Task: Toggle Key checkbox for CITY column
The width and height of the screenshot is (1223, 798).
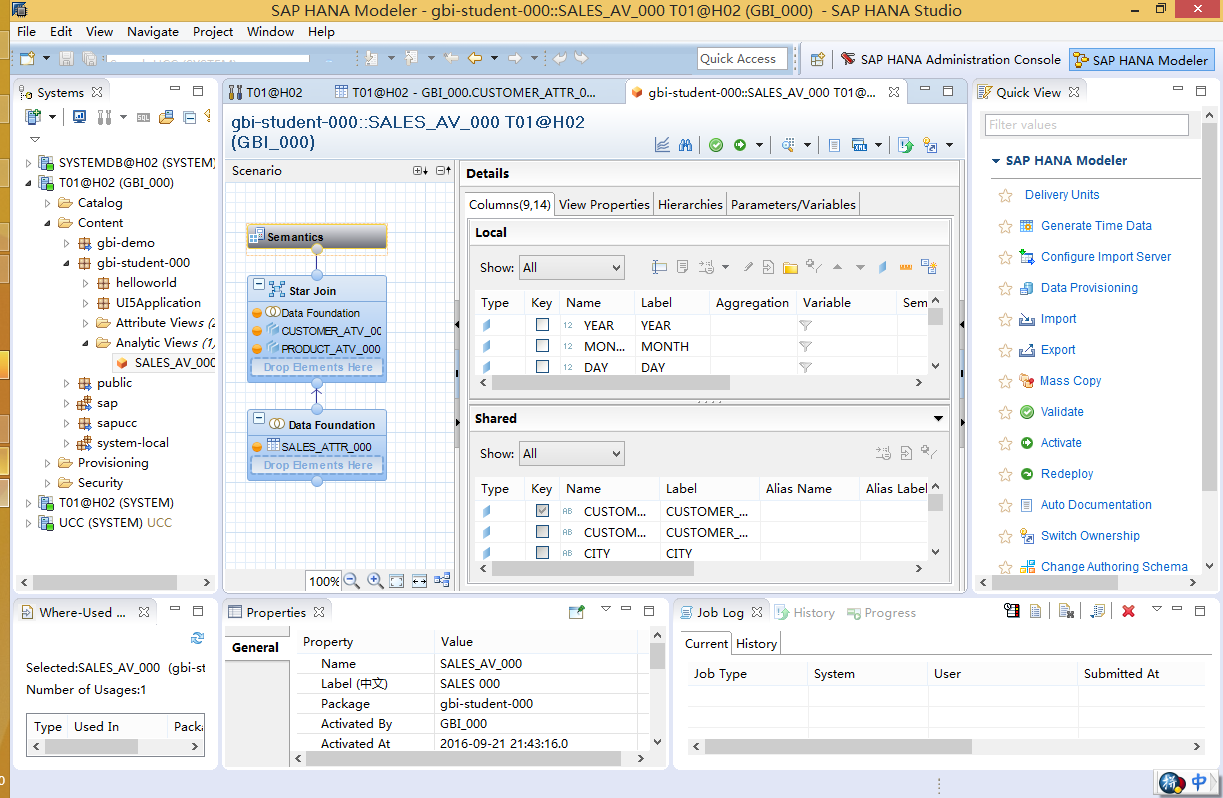Action: click(x=542, y=553)
